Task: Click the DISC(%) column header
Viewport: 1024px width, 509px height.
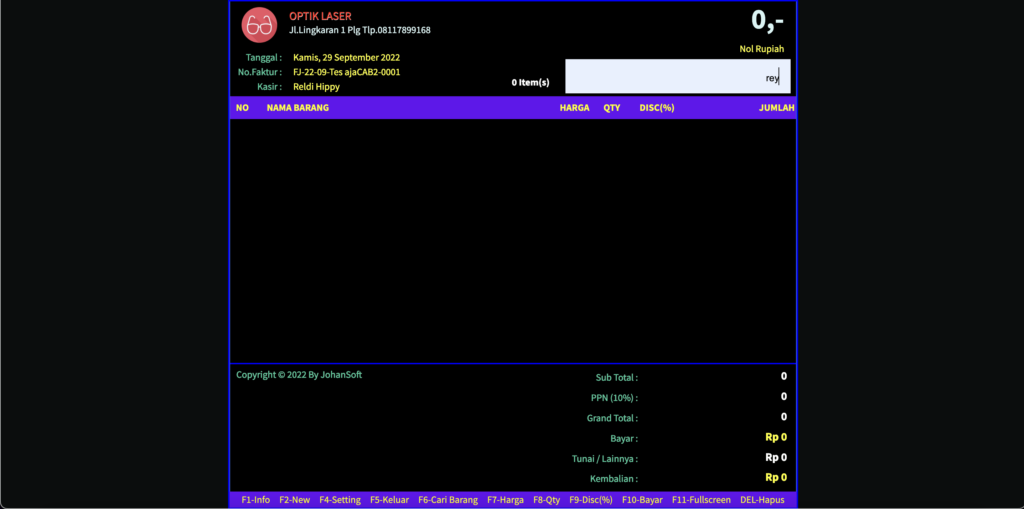Action: (656, 108)
